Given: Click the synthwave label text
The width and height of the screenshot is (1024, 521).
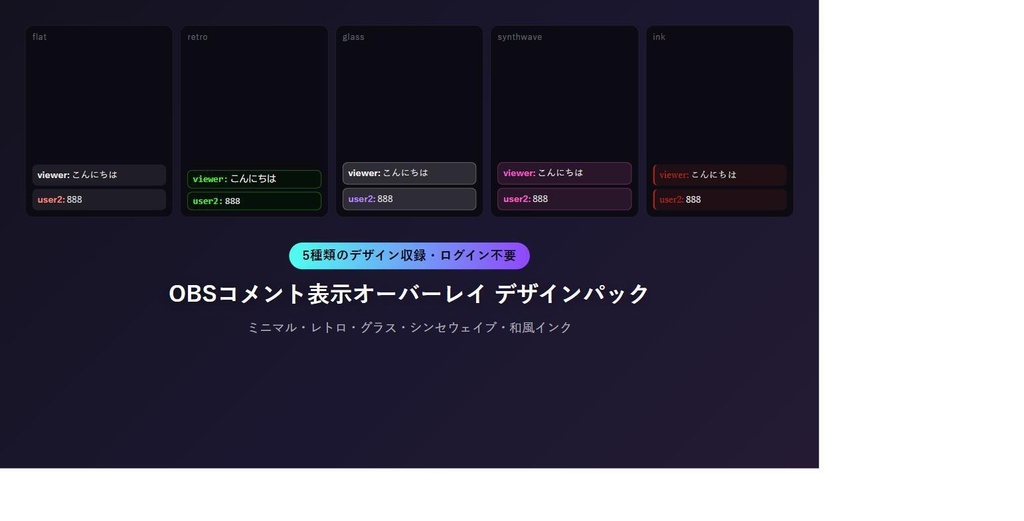Looking at the screenshot, I should pyautogui.click(x=520, y=37).
